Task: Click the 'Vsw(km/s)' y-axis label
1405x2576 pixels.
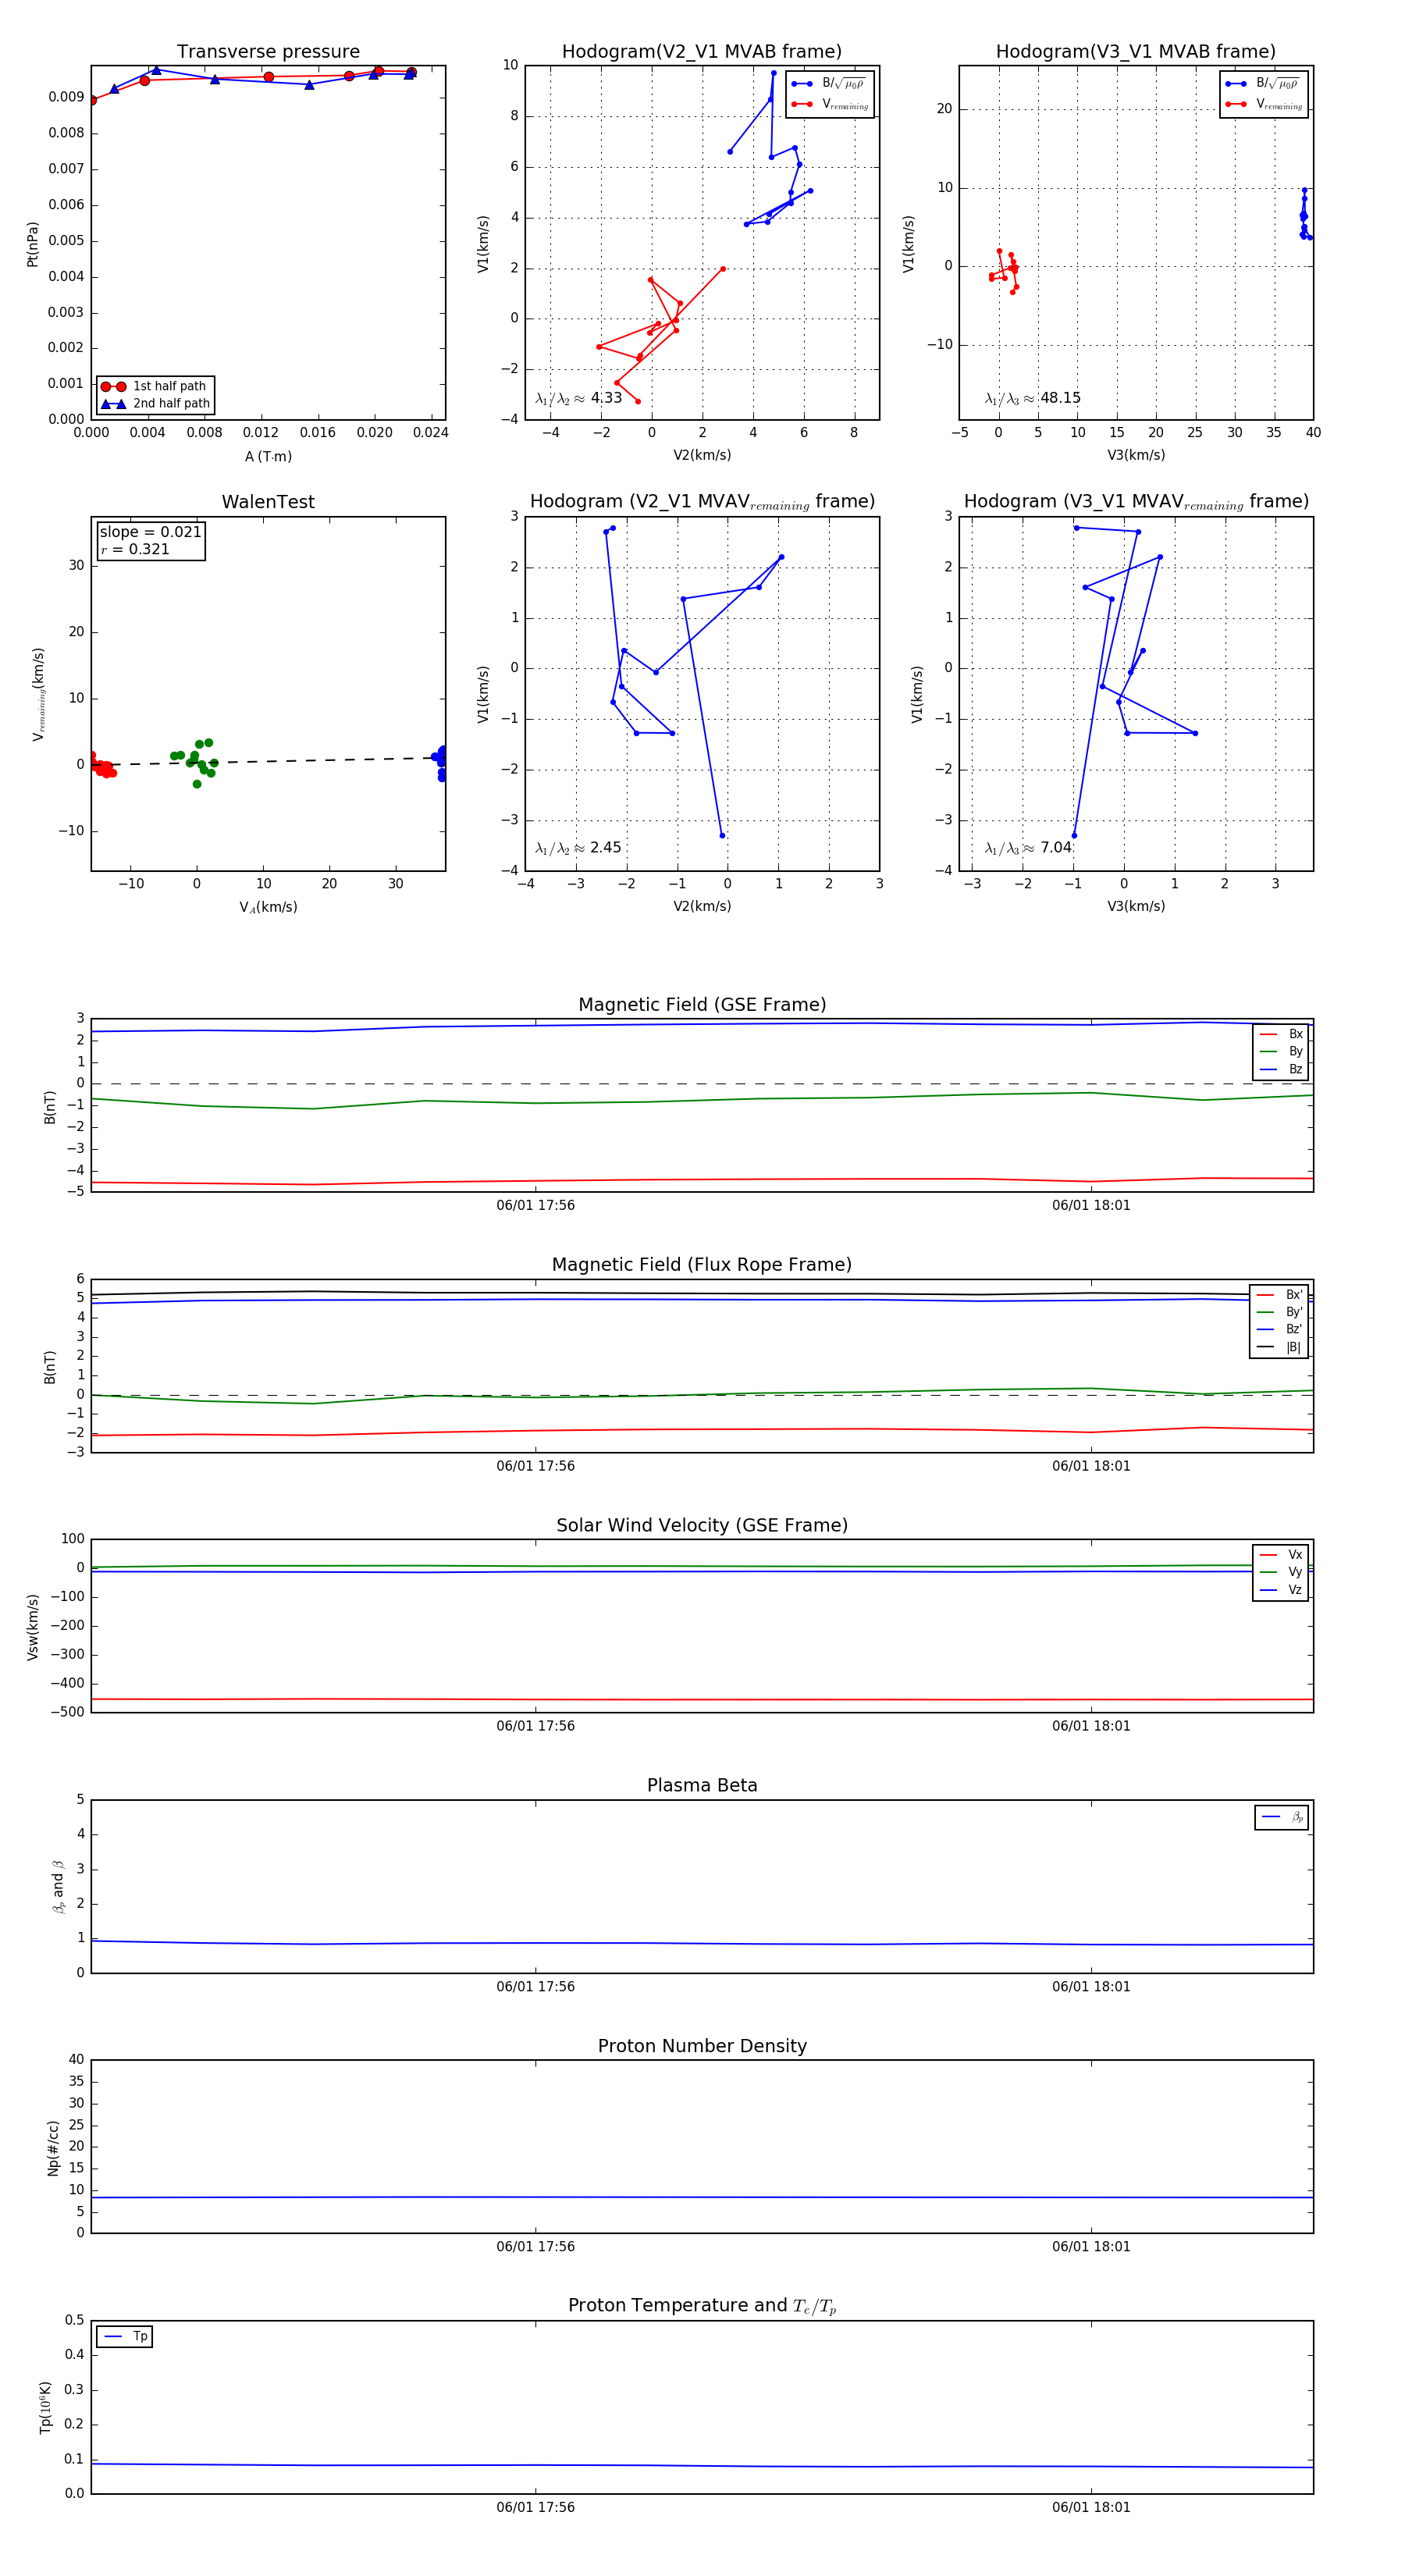Action: coord(33,1627)
